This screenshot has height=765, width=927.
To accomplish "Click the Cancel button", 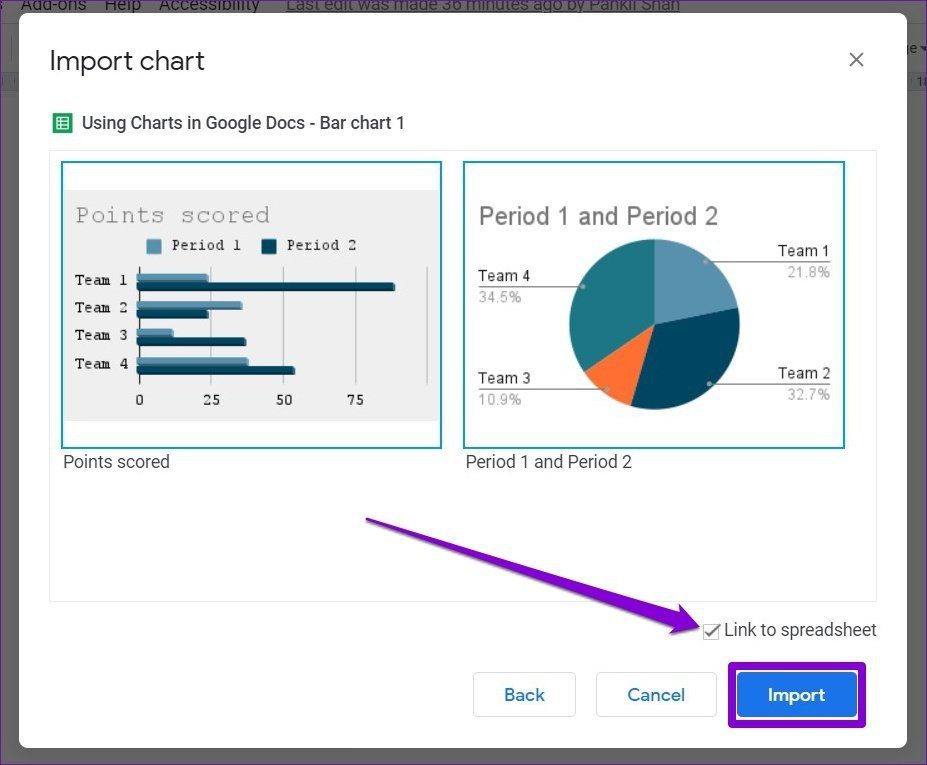I will pos(656,695).
